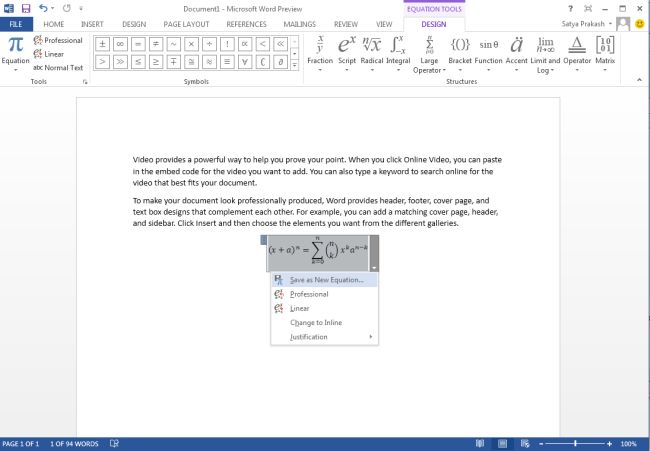Insert the factorial exclamation symbol
Image resolution: width=650 pixels, height=451 pixels.
point(227,44)
